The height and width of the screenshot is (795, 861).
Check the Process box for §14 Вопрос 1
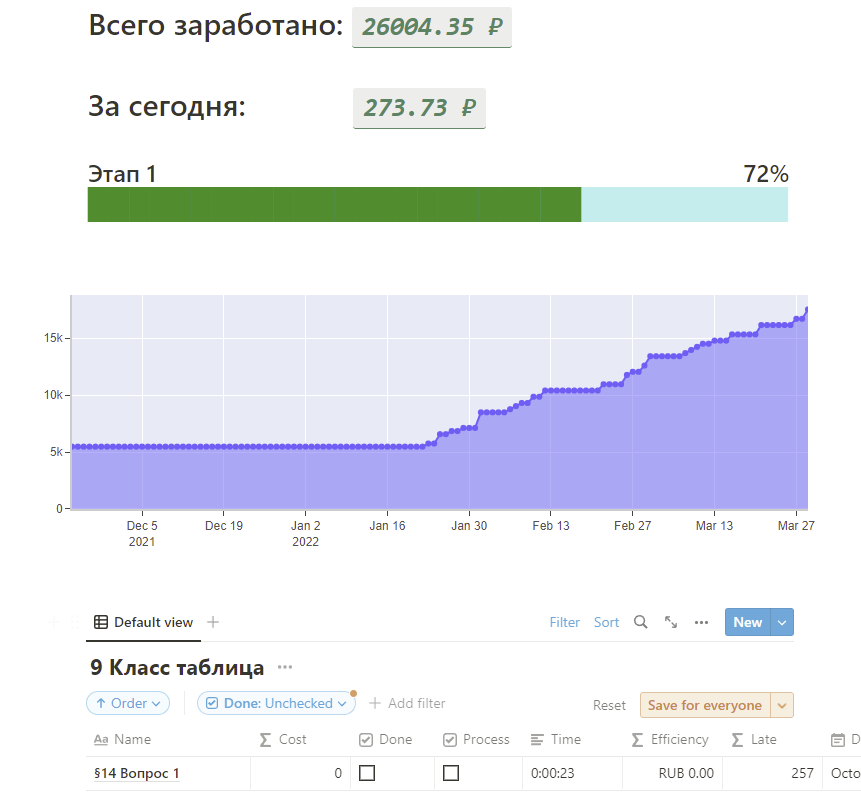pyautogui.click(x=451, y=773)
